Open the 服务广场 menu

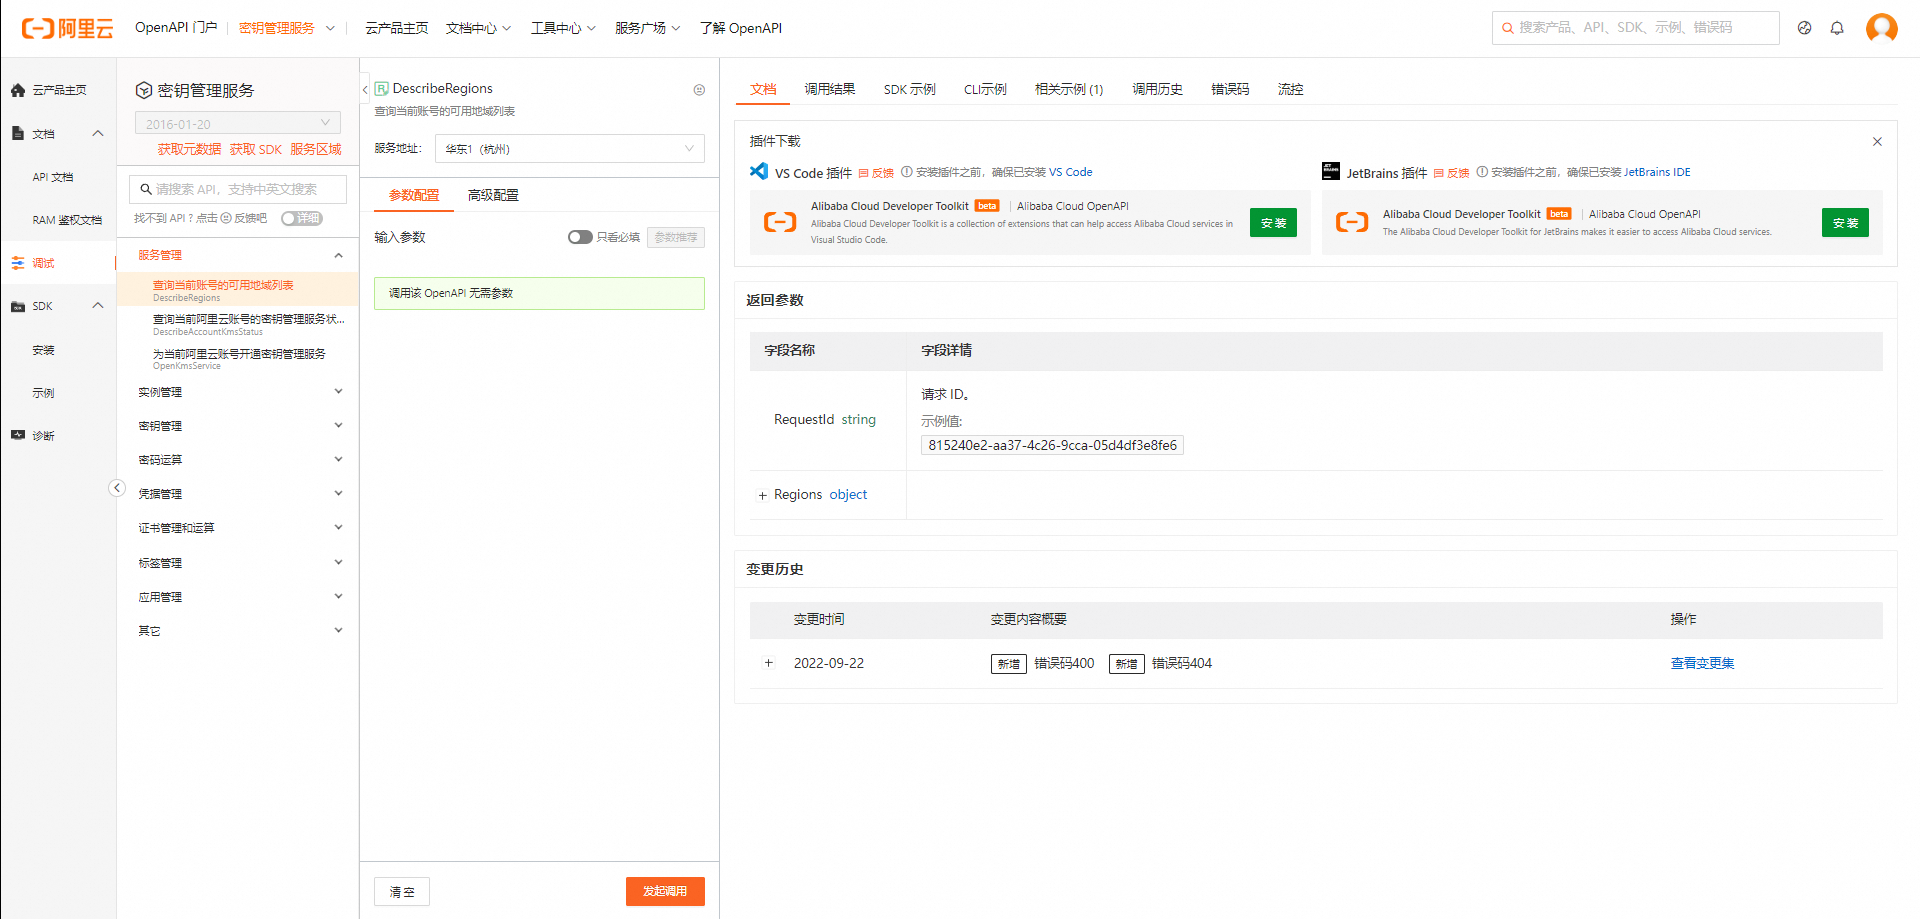click(648, 28)
